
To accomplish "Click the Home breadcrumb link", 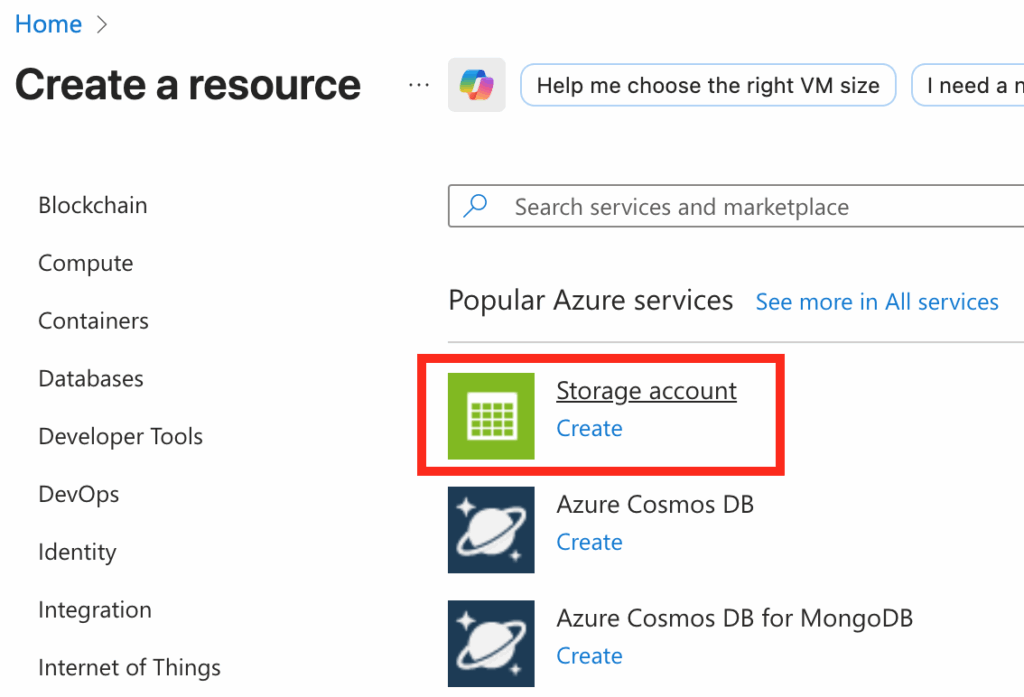I will pos(48,24).
